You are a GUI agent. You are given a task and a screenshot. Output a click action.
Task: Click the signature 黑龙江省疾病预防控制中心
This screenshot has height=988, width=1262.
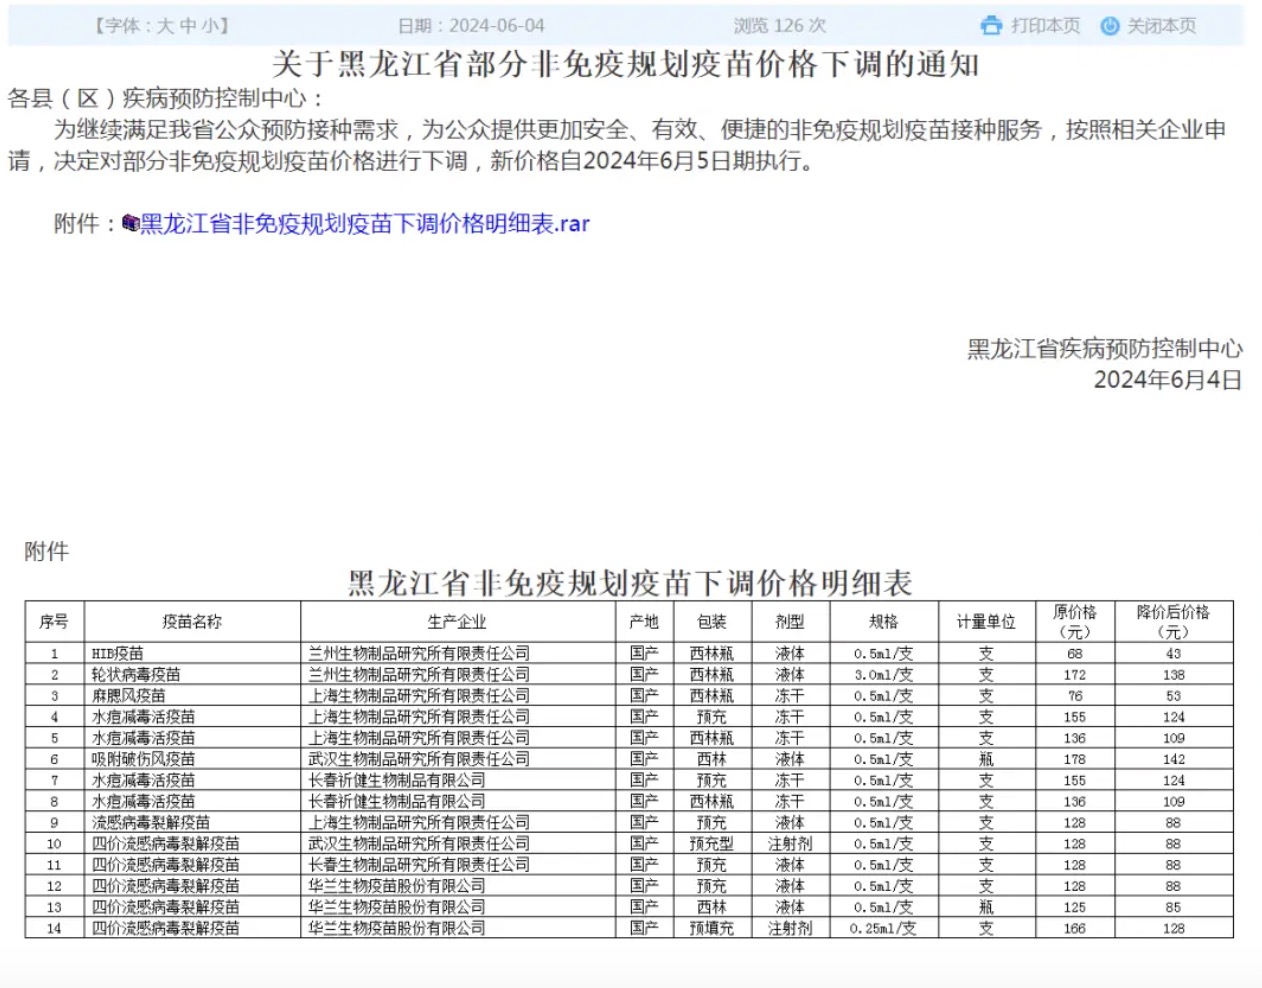coord(1104,348)
